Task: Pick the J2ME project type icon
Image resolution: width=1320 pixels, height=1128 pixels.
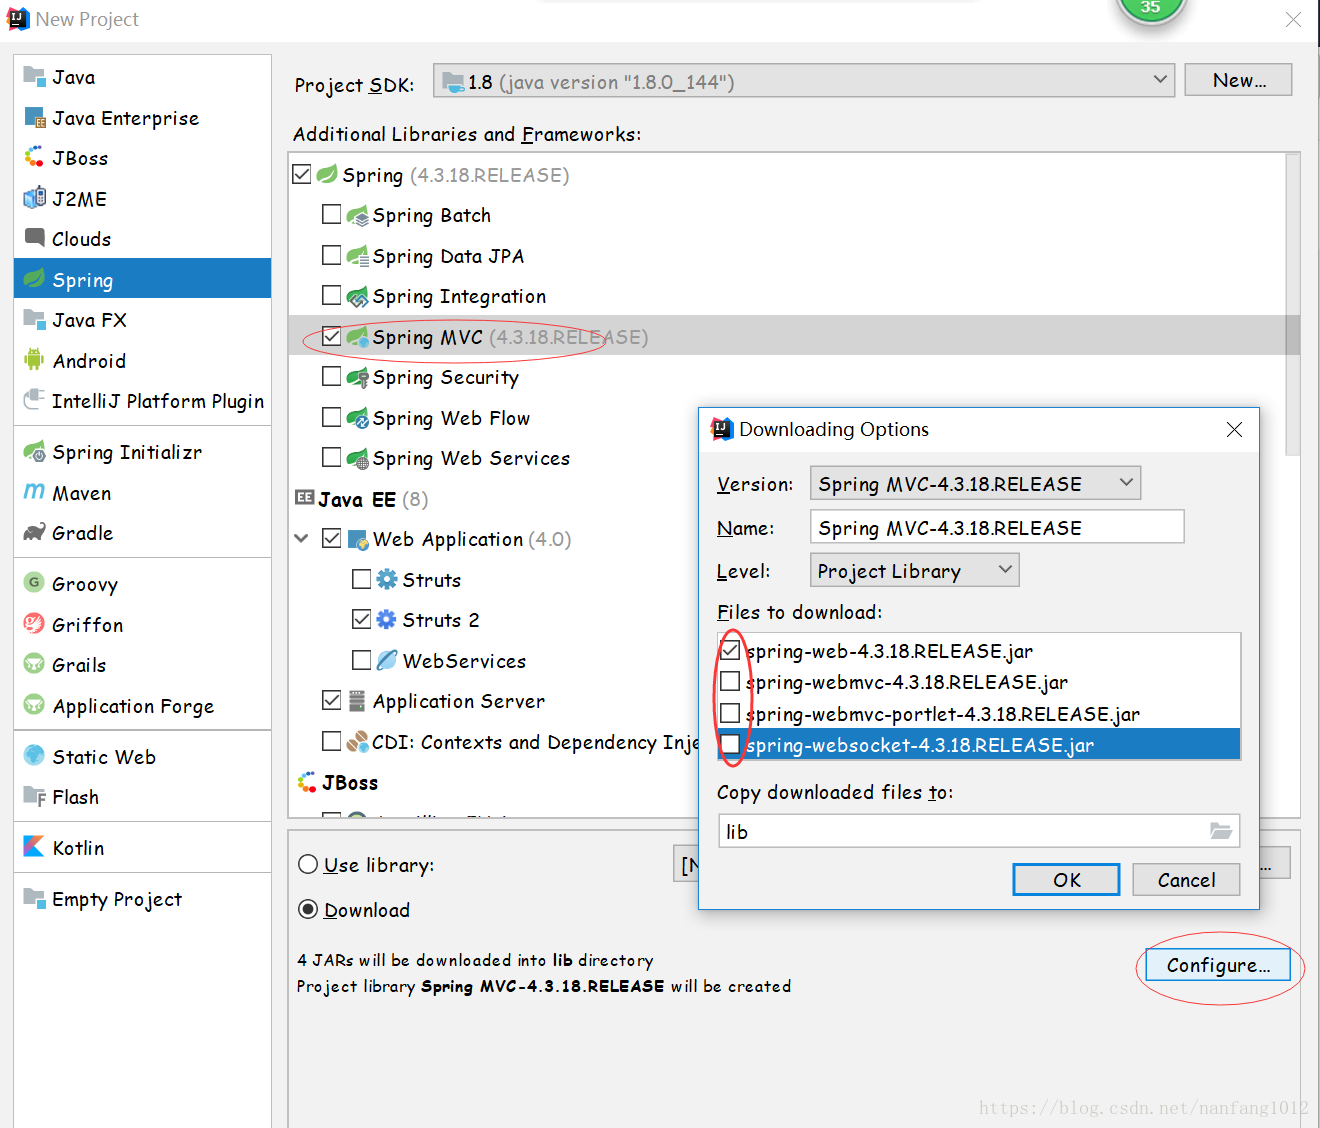Action: pyautogui.click(x=34, y=198)
